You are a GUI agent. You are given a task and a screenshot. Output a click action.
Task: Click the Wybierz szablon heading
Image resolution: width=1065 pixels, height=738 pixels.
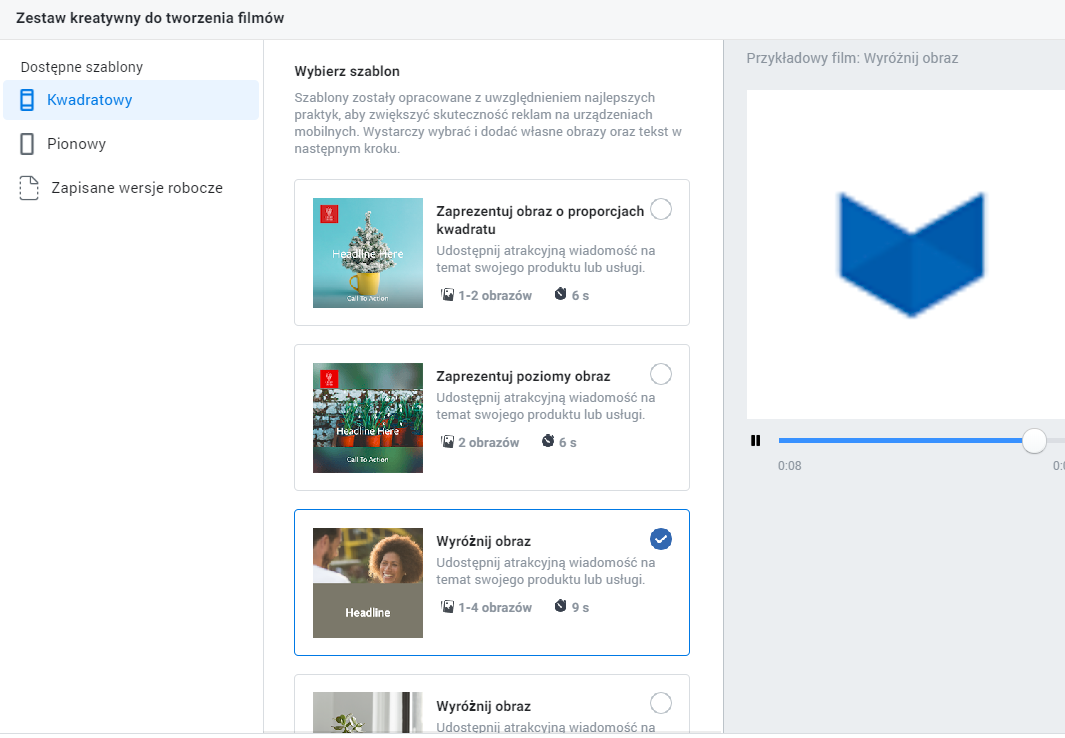[347, 71]
